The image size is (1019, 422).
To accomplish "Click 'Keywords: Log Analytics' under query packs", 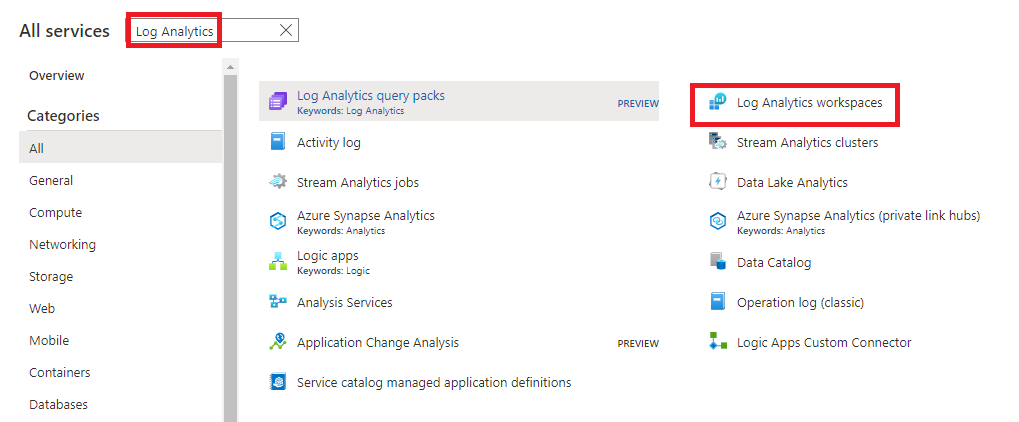I will pos(350,111).
